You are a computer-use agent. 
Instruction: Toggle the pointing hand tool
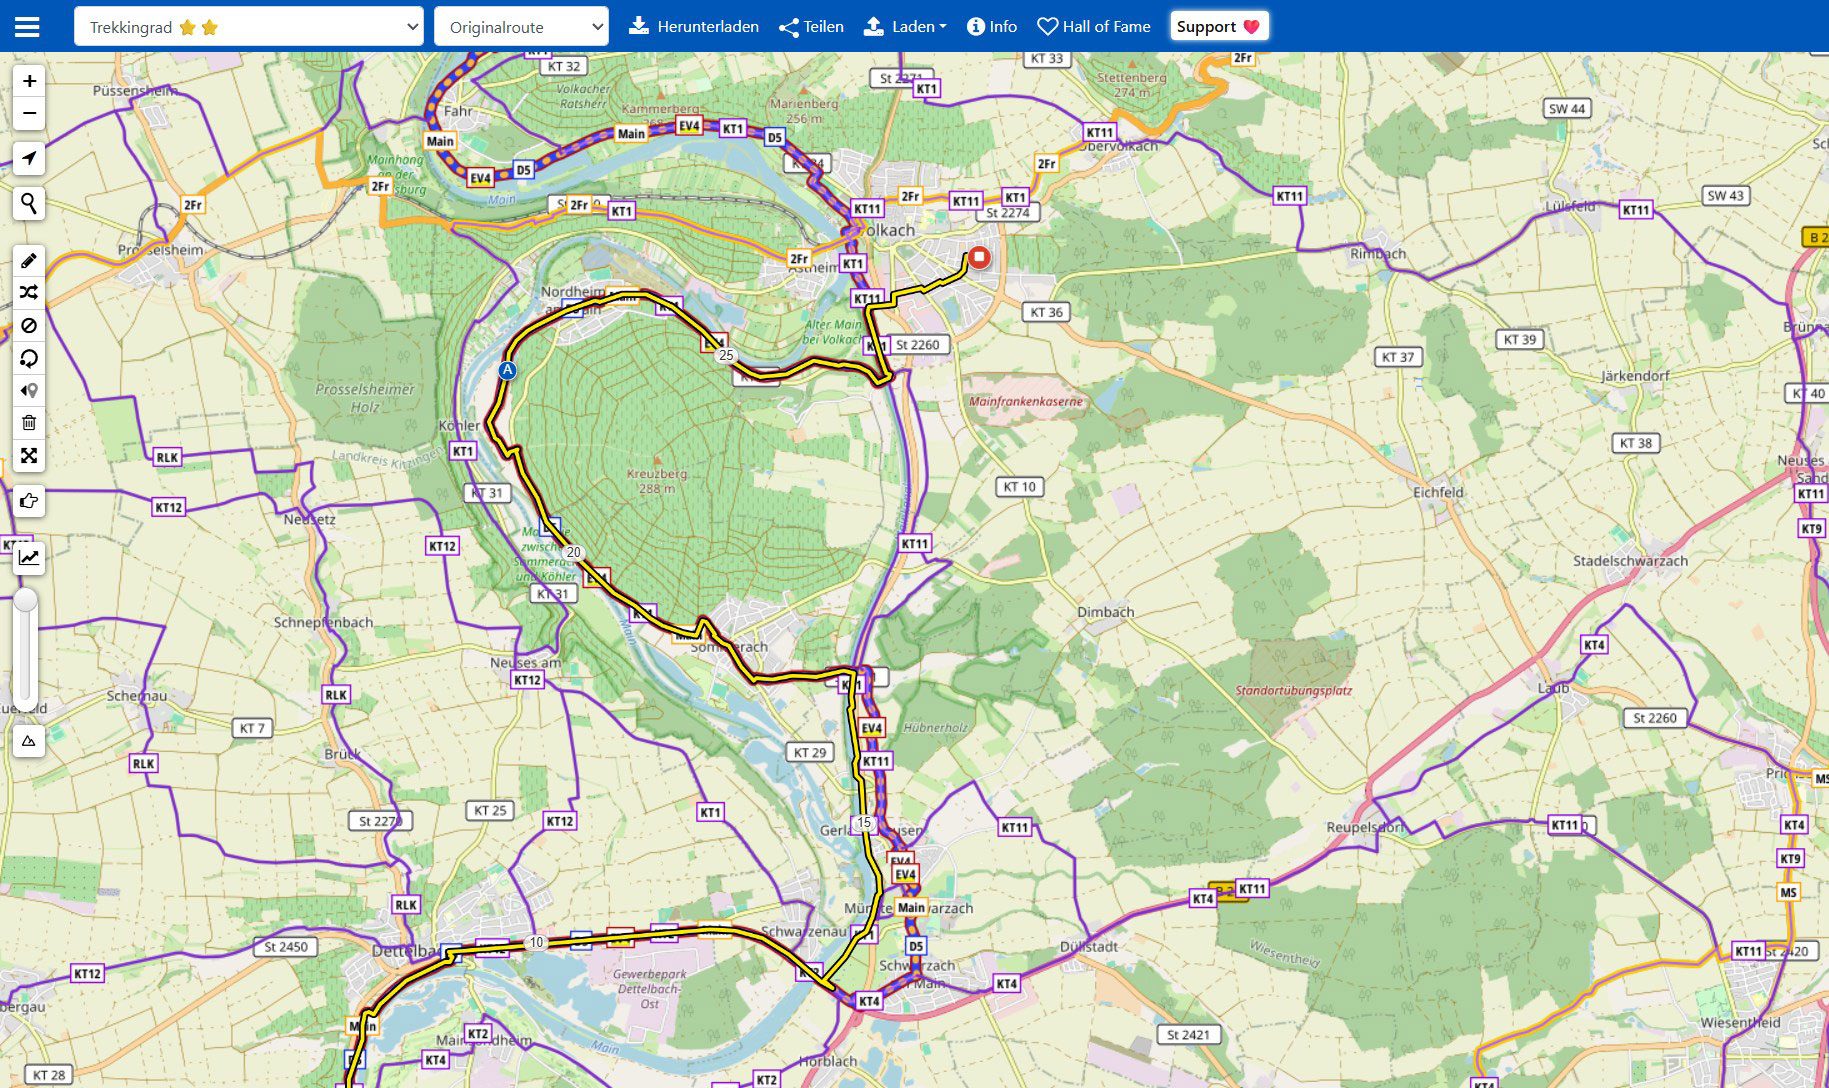pyautogui.click(x=29, y=501)
